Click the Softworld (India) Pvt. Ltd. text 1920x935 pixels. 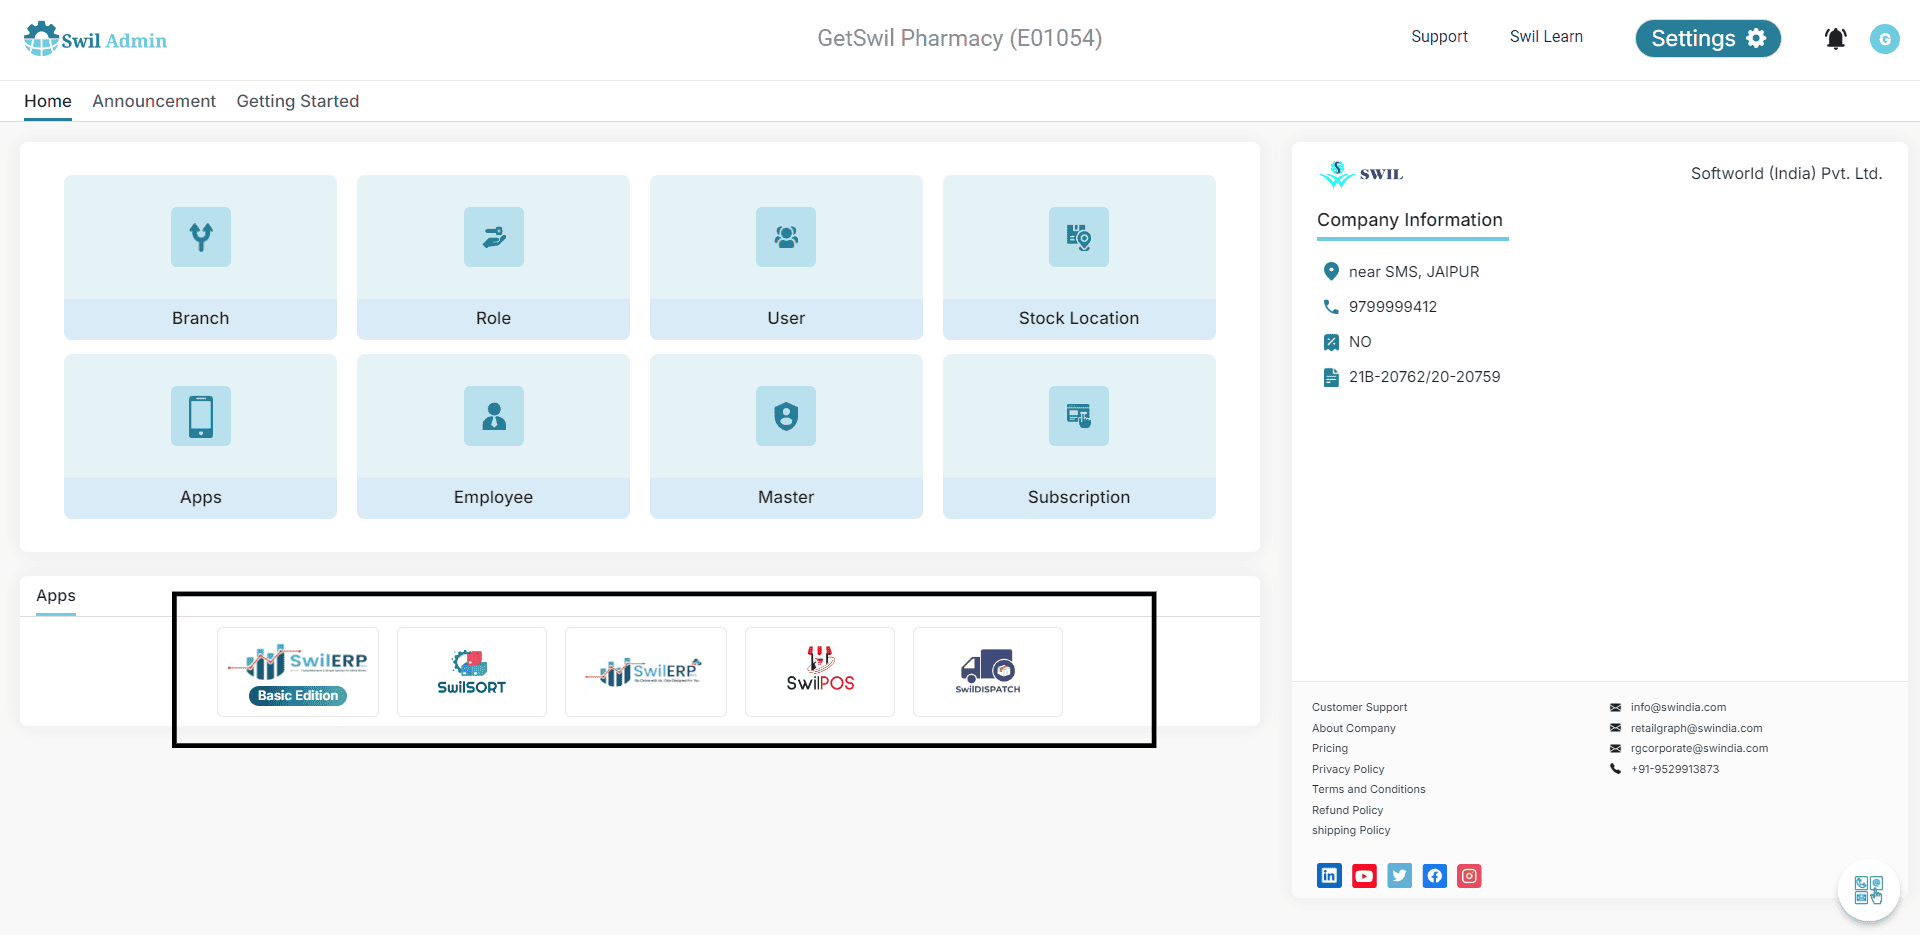[1787, 173]
